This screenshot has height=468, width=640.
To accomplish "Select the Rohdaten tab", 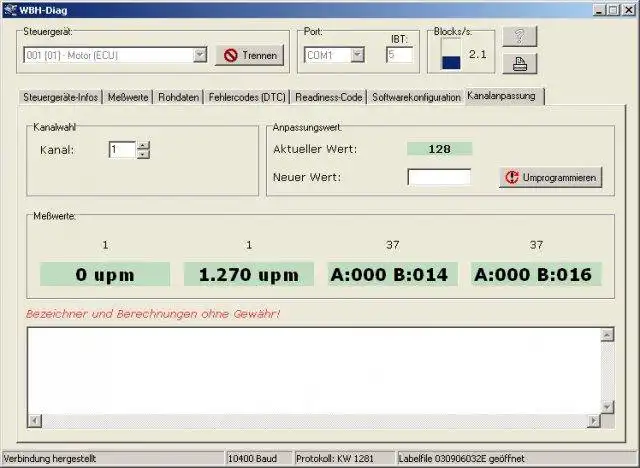I will click(178, 97).
